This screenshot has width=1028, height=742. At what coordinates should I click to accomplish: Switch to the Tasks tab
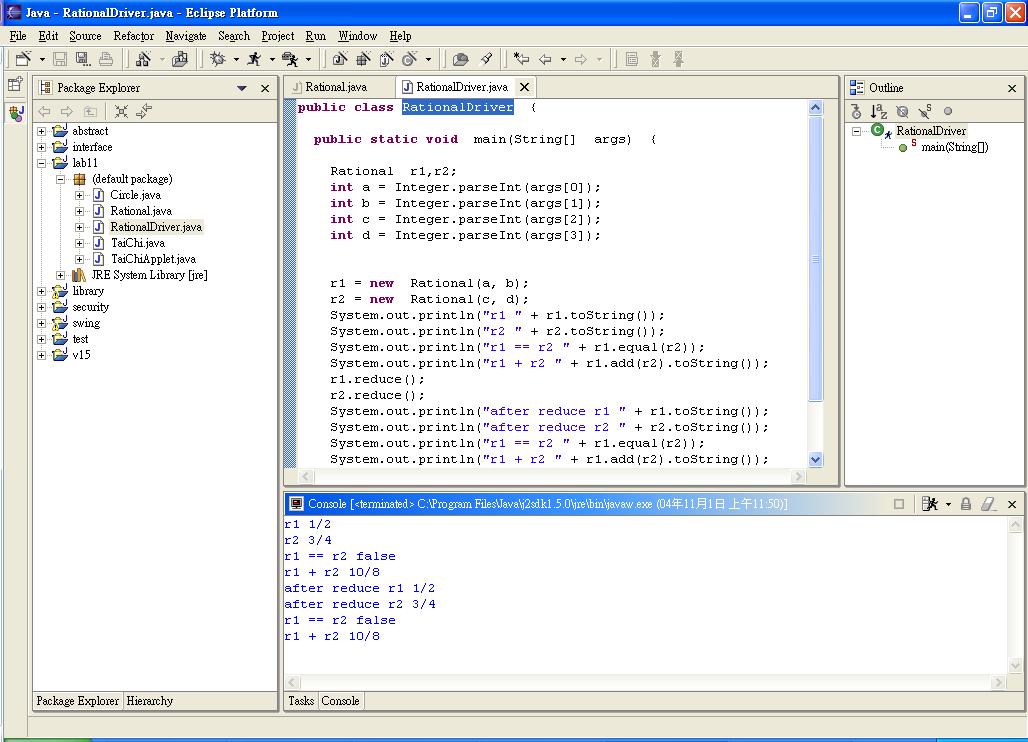coord(301,701)
